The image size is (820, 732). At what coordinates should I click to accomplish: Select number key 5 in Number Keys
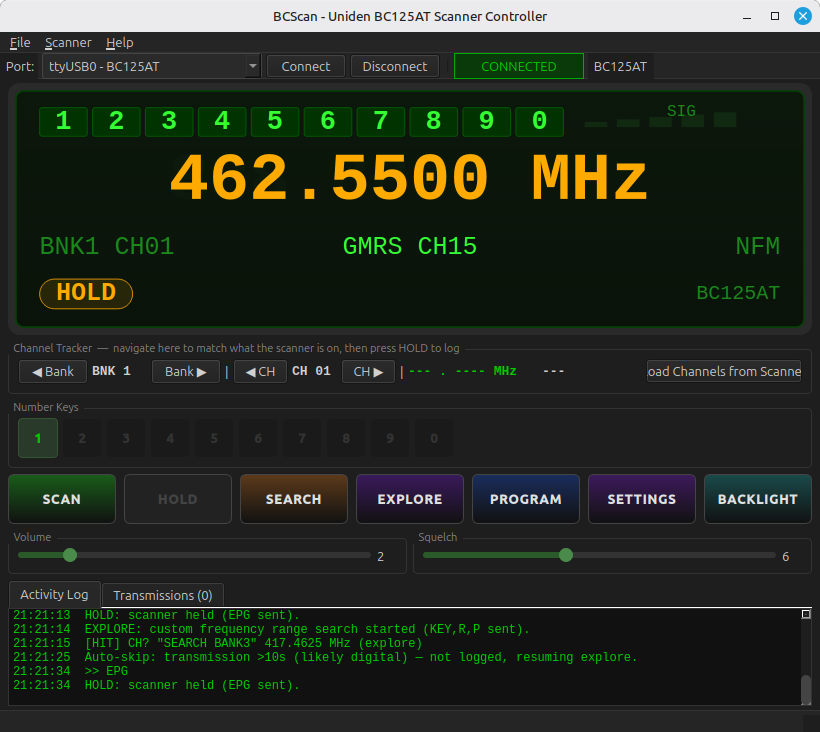(214, 438)
